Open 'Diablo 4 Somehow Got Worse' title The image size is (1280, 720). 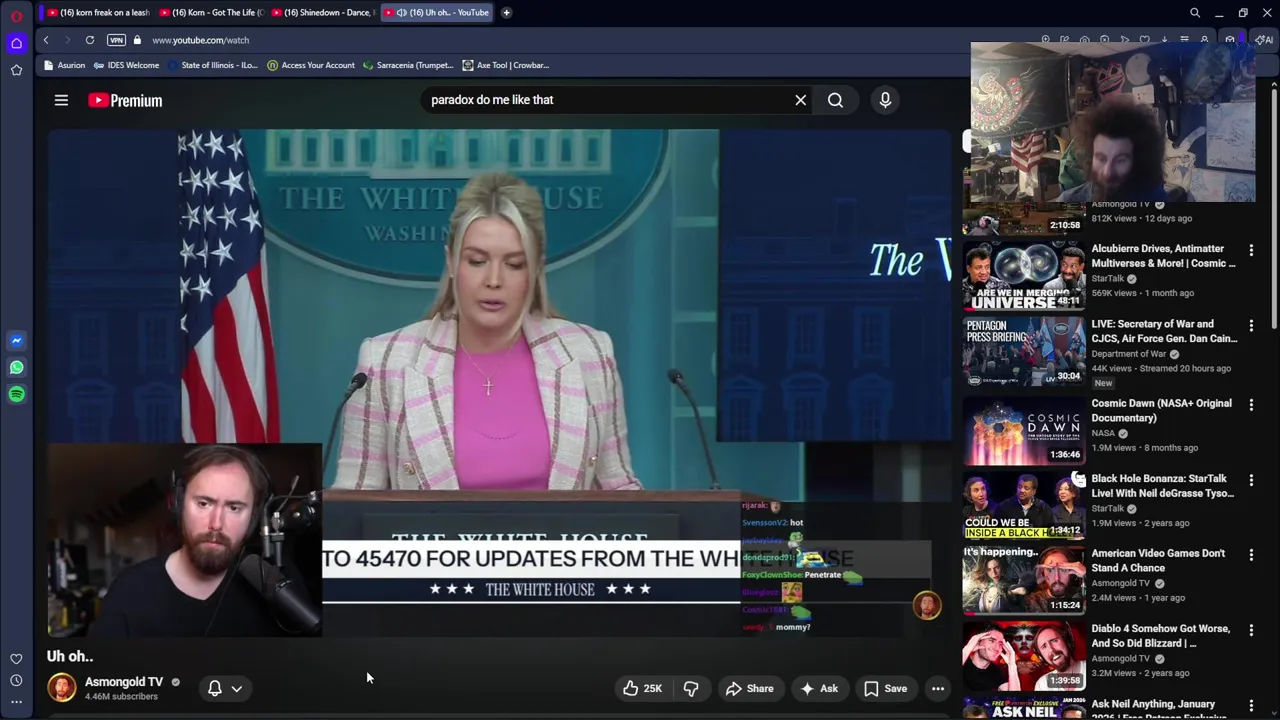pos(1161,636)
